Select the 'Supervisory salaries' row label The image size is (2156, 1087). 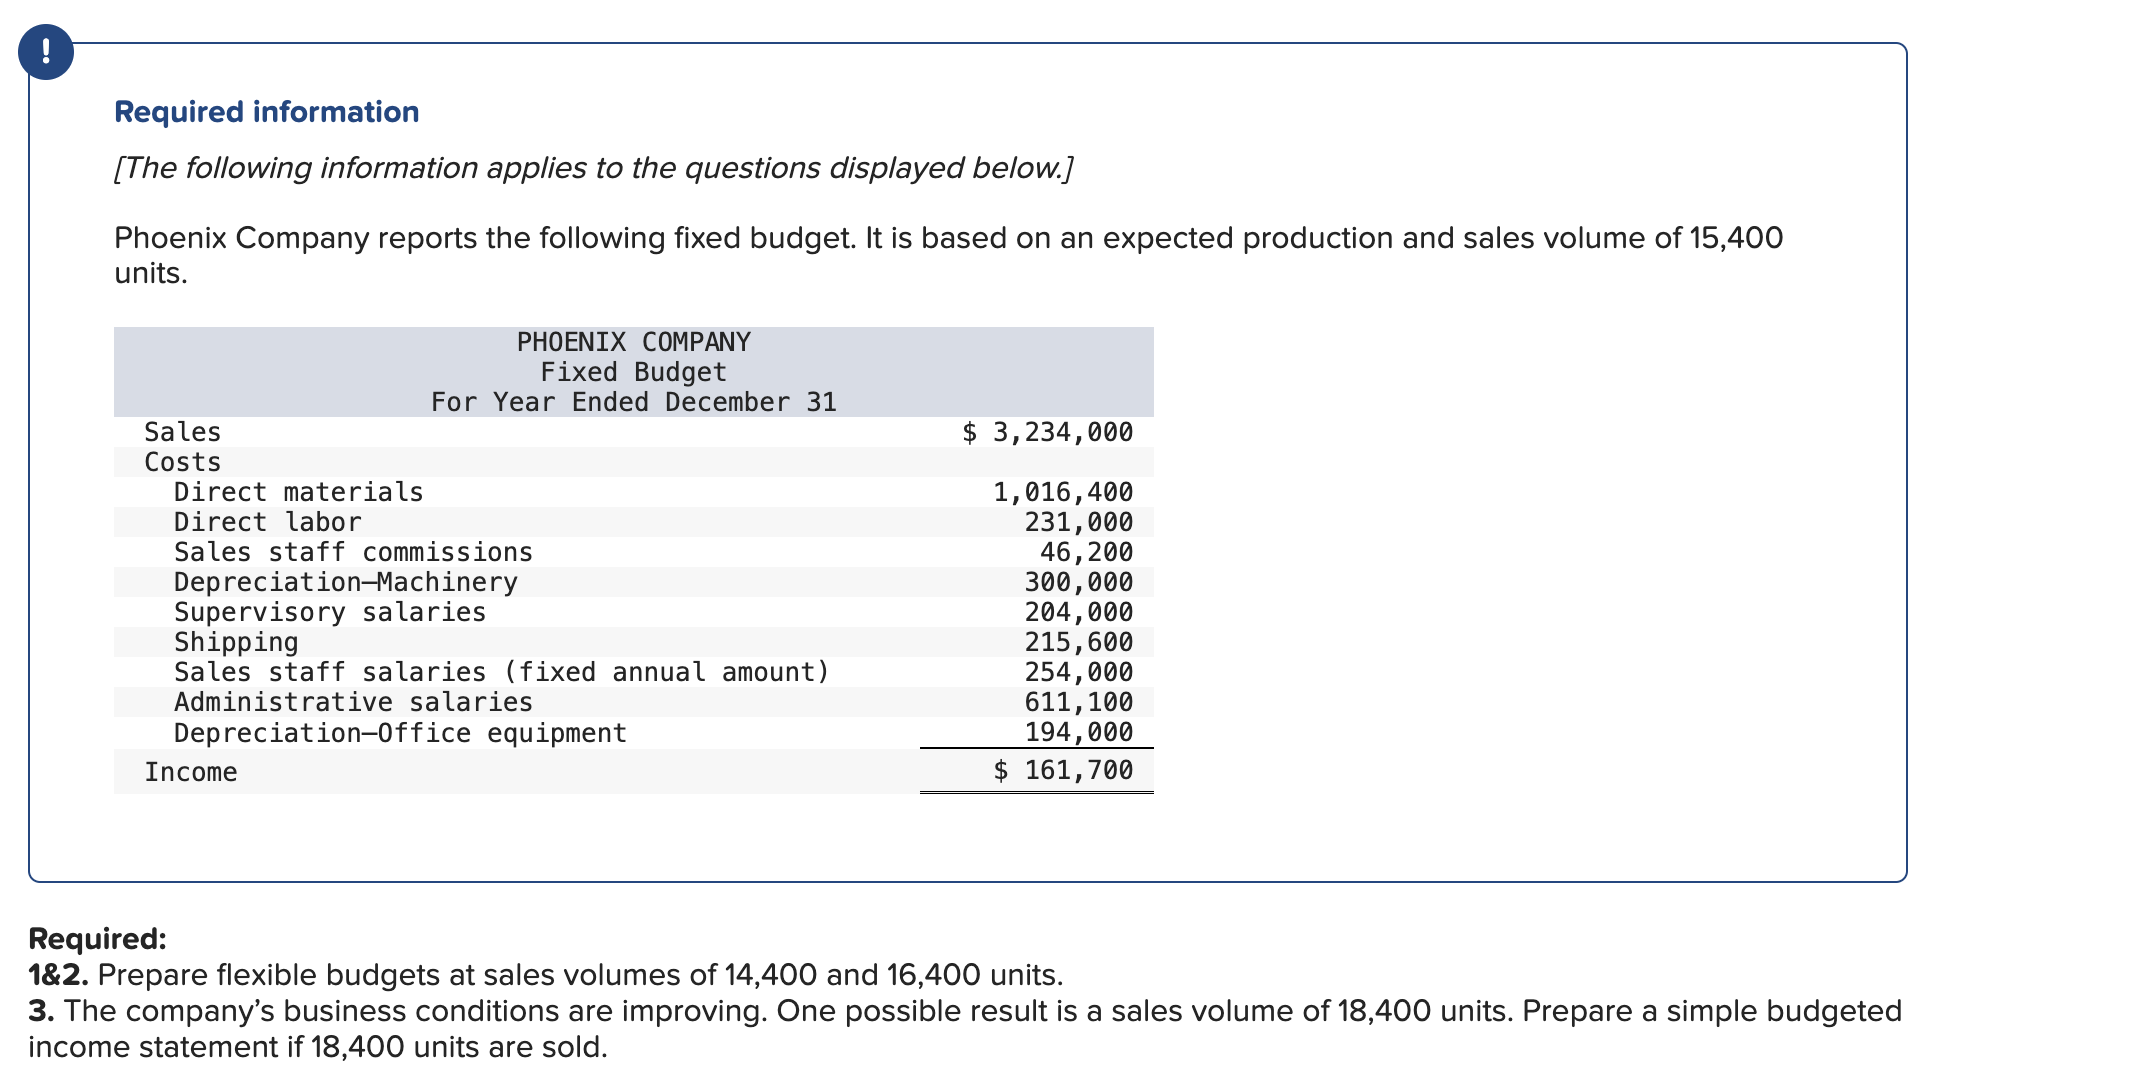330,612
